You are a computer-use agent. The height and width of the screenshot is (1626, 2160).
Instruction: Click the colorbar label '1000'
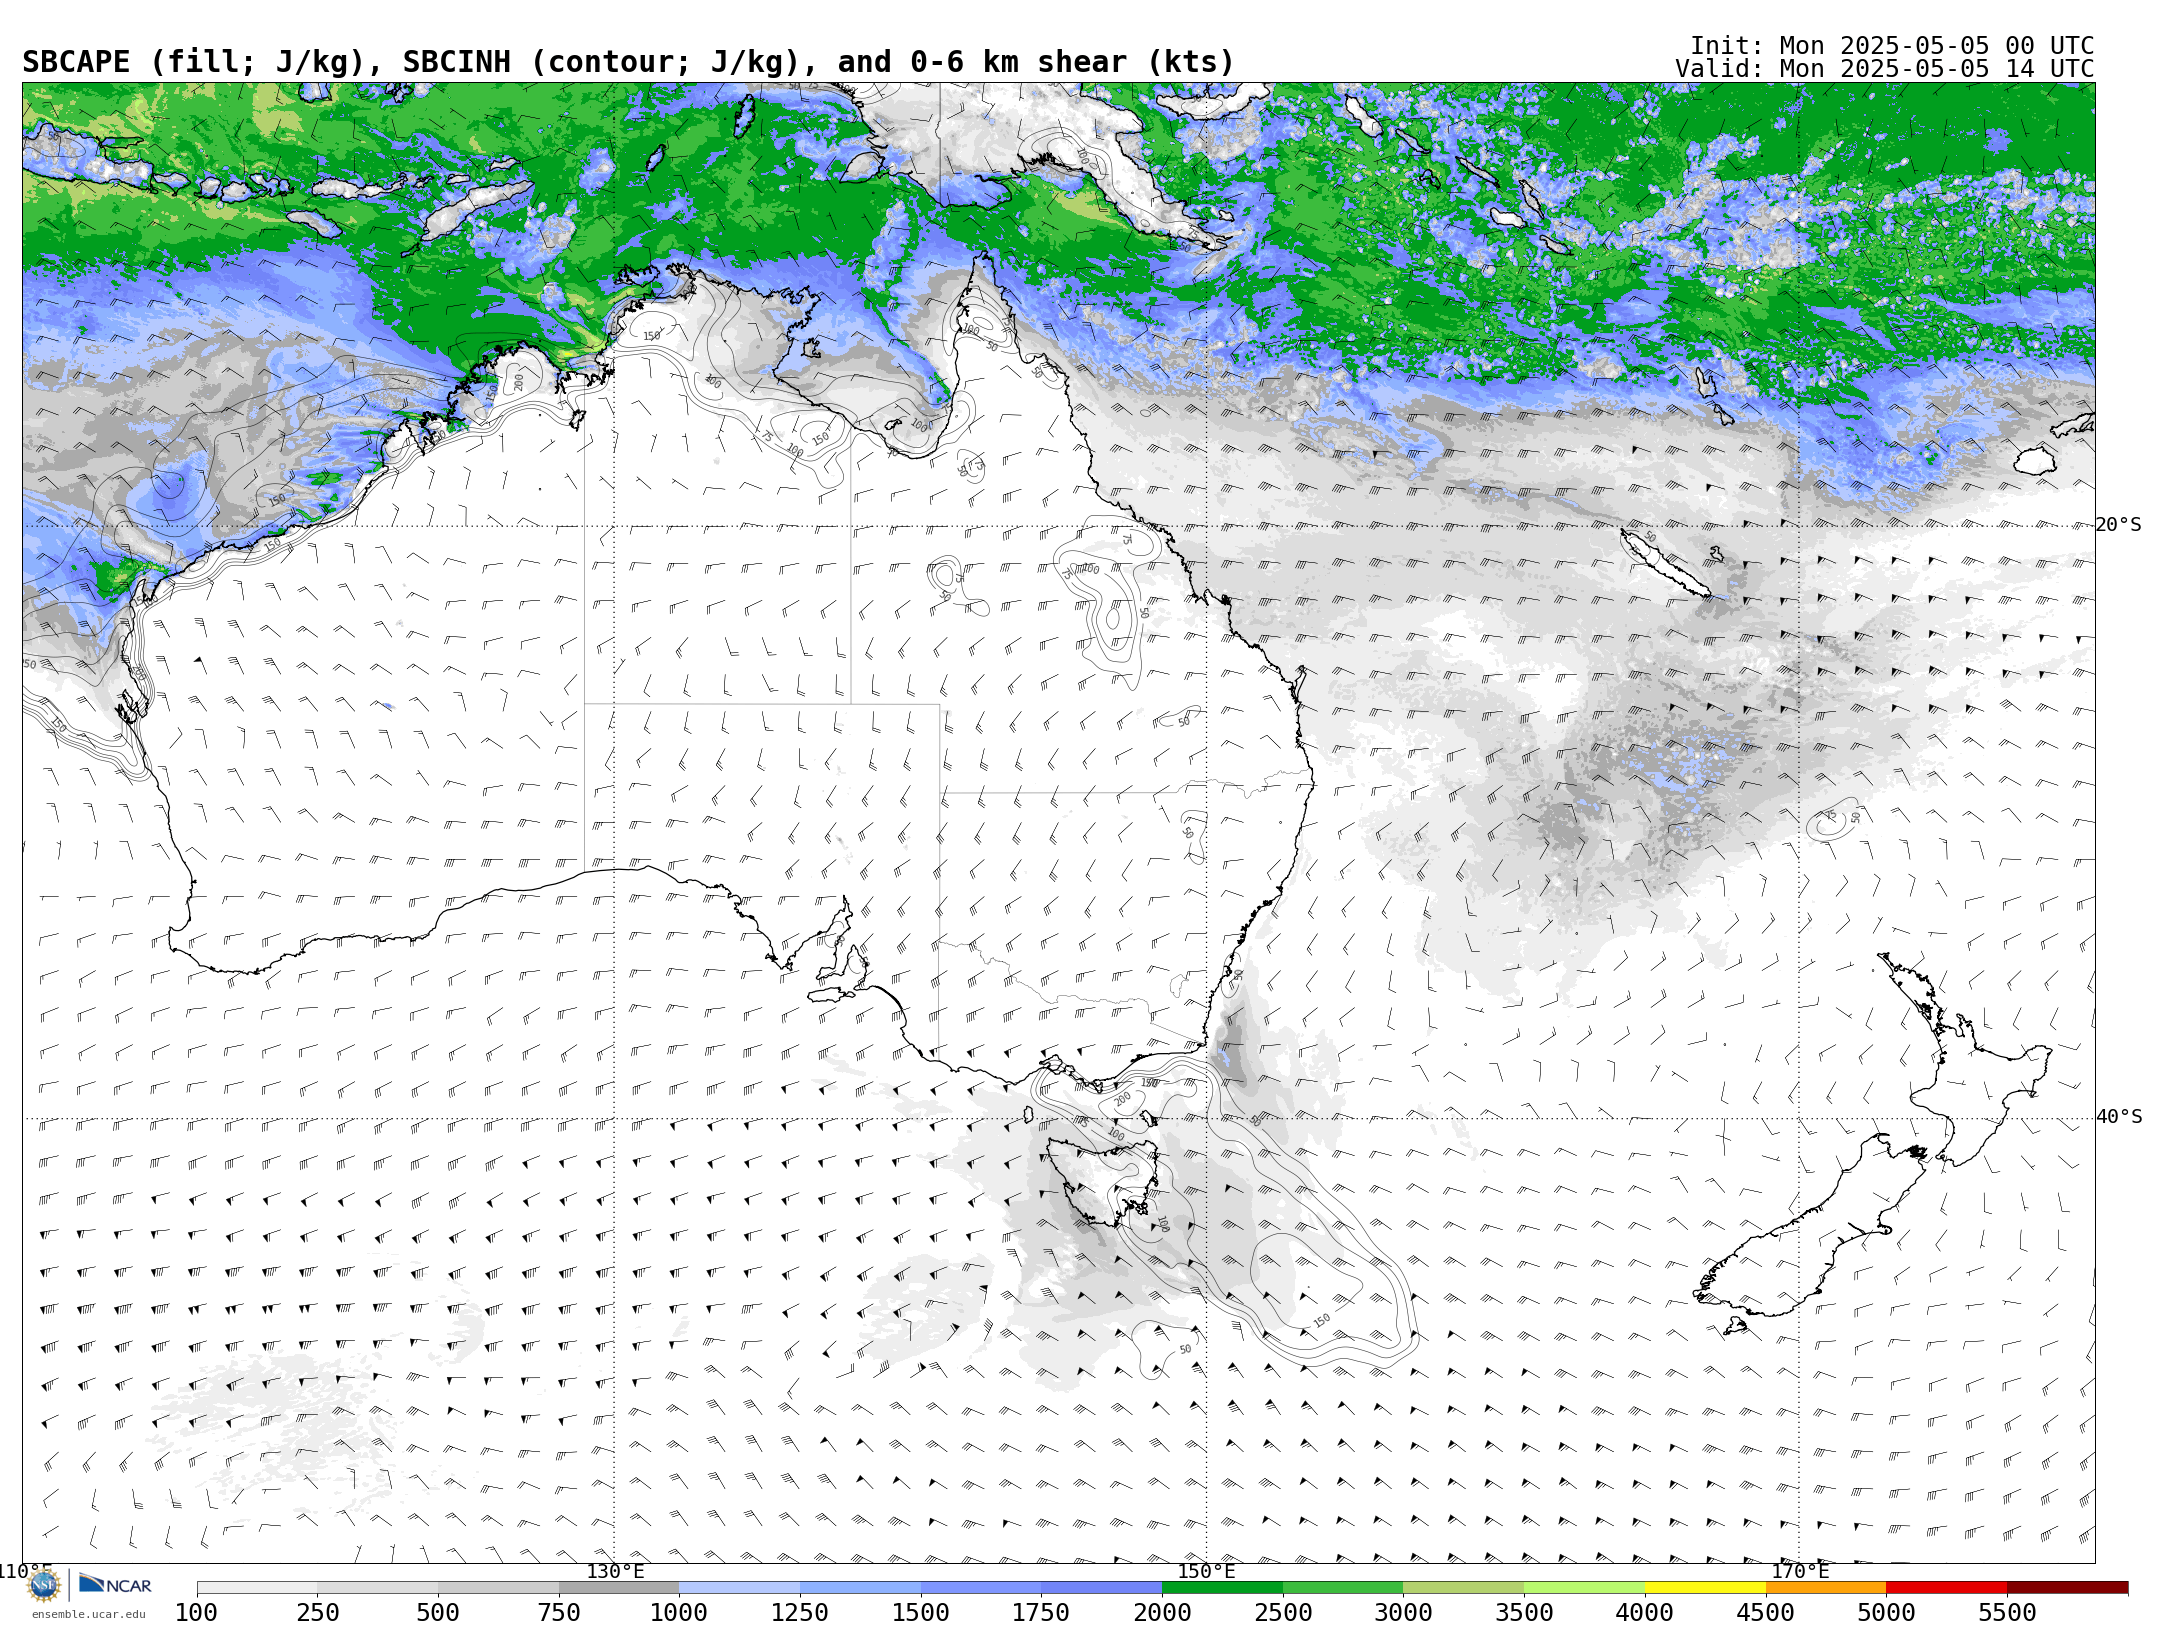(679, 1613)
